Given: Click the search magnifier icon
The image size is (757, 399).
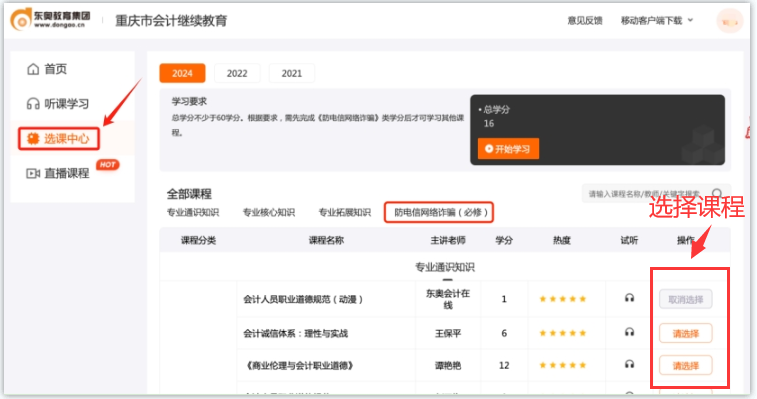Looking at the screenshot, I should (x=717, y=194).
